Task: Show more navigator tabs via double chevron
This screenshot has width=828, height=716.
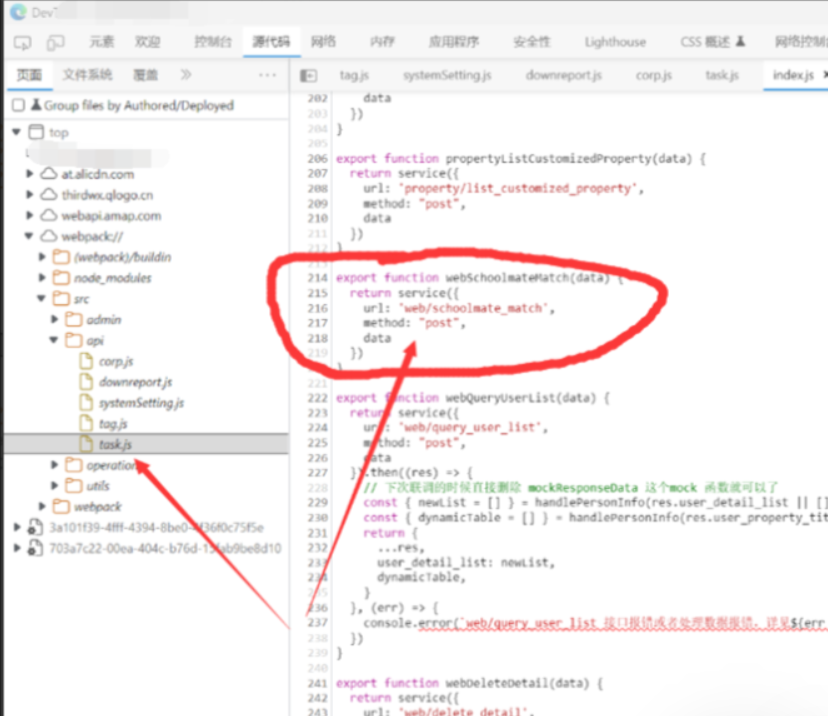Action: click(x=186, y=75)
